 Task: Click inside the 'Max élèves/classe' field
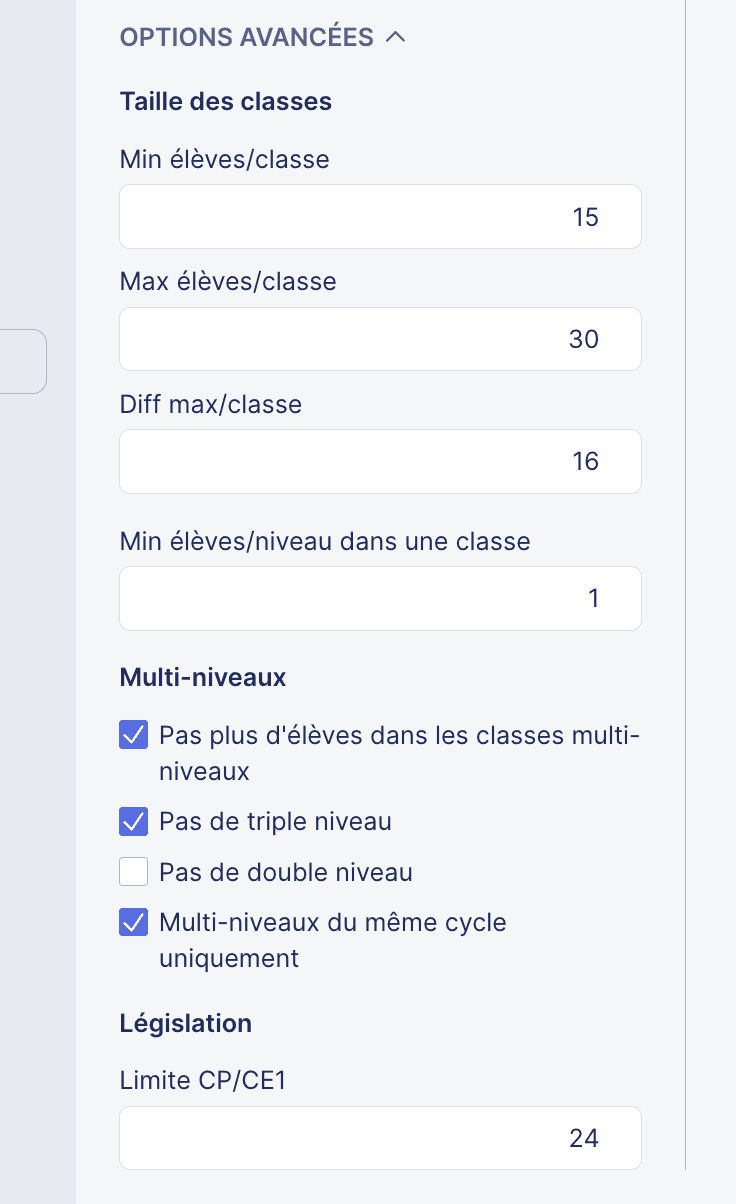(380, 338)
